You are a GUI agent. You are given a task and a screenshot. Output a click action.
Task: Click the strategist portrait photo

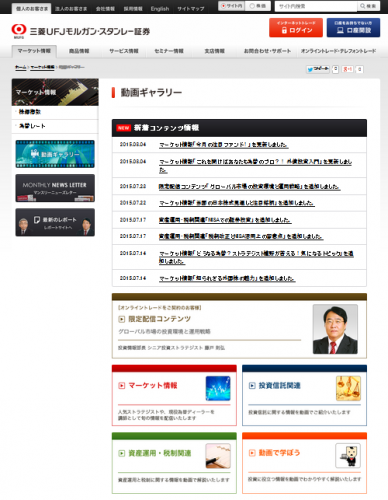coord(335,329)
